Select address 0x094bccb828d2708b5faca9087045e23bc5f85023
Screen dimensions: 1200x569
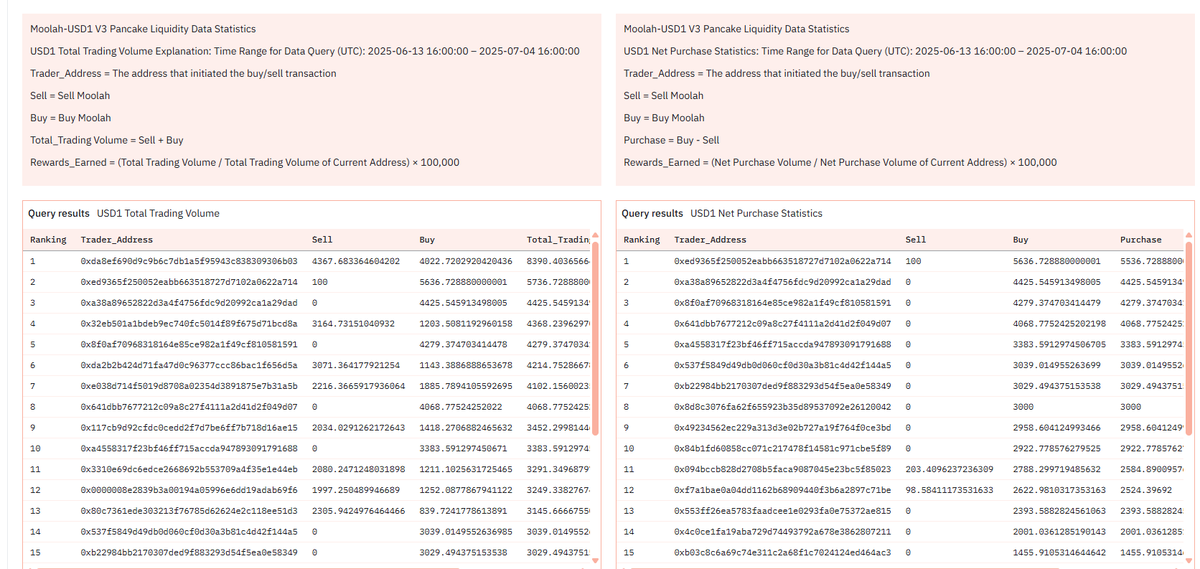783,469
